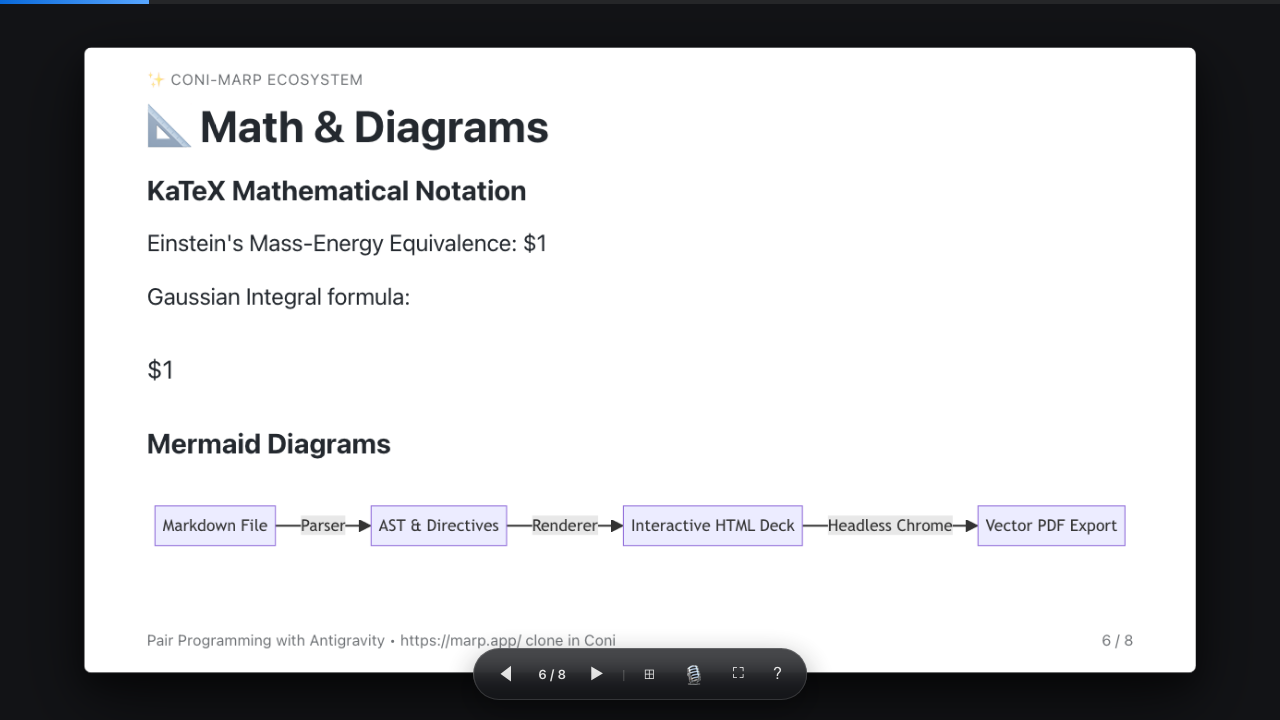Open presenter view microphone icon
Screen dimensions: 1280x720
click(694, 674)
